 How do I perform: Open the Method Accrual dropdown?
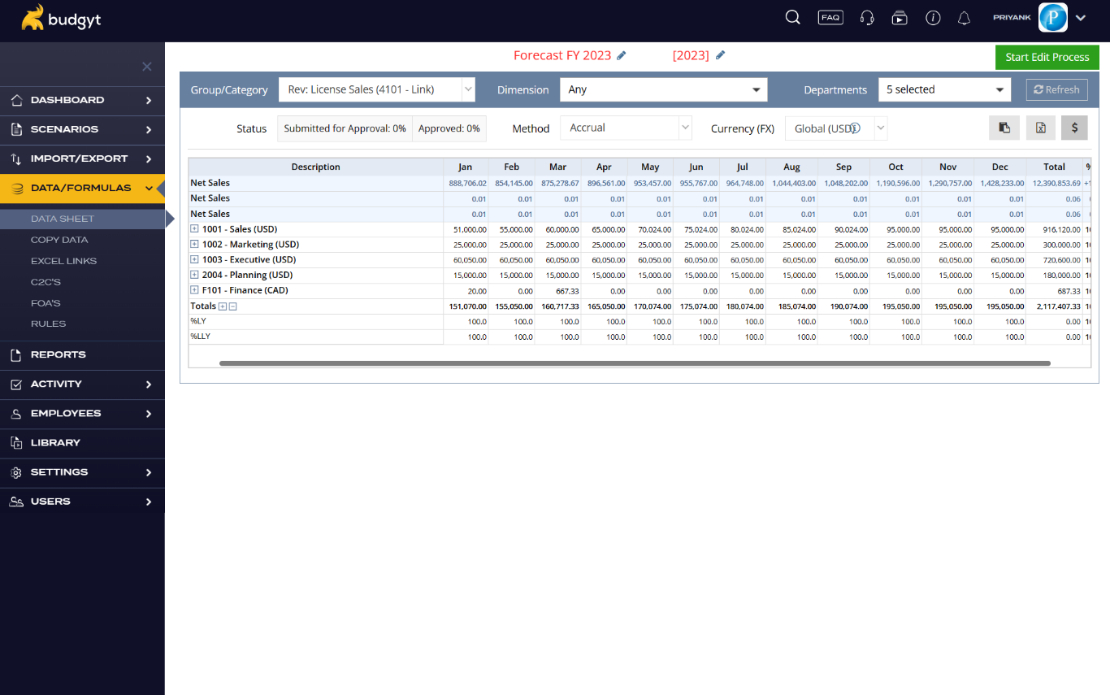(x=626, y=128)
